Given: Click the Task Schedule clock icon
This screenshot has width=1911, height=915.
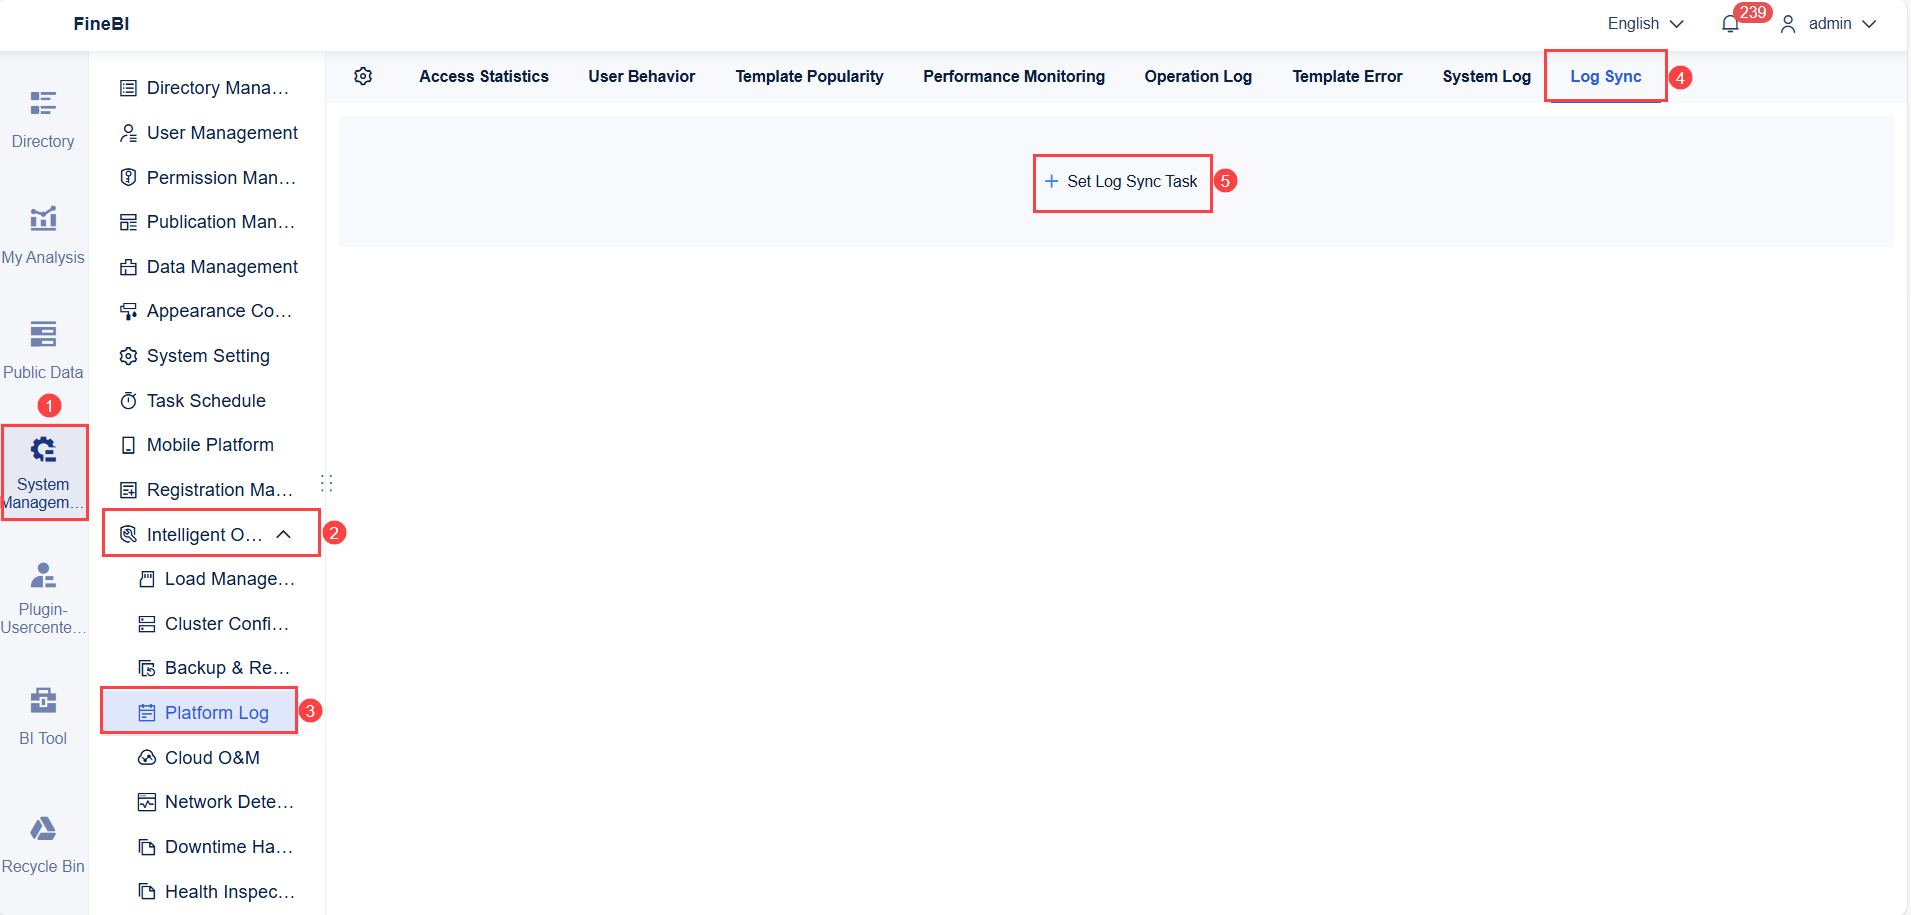Looking at the screenshot, I should [x=129, y=400].
